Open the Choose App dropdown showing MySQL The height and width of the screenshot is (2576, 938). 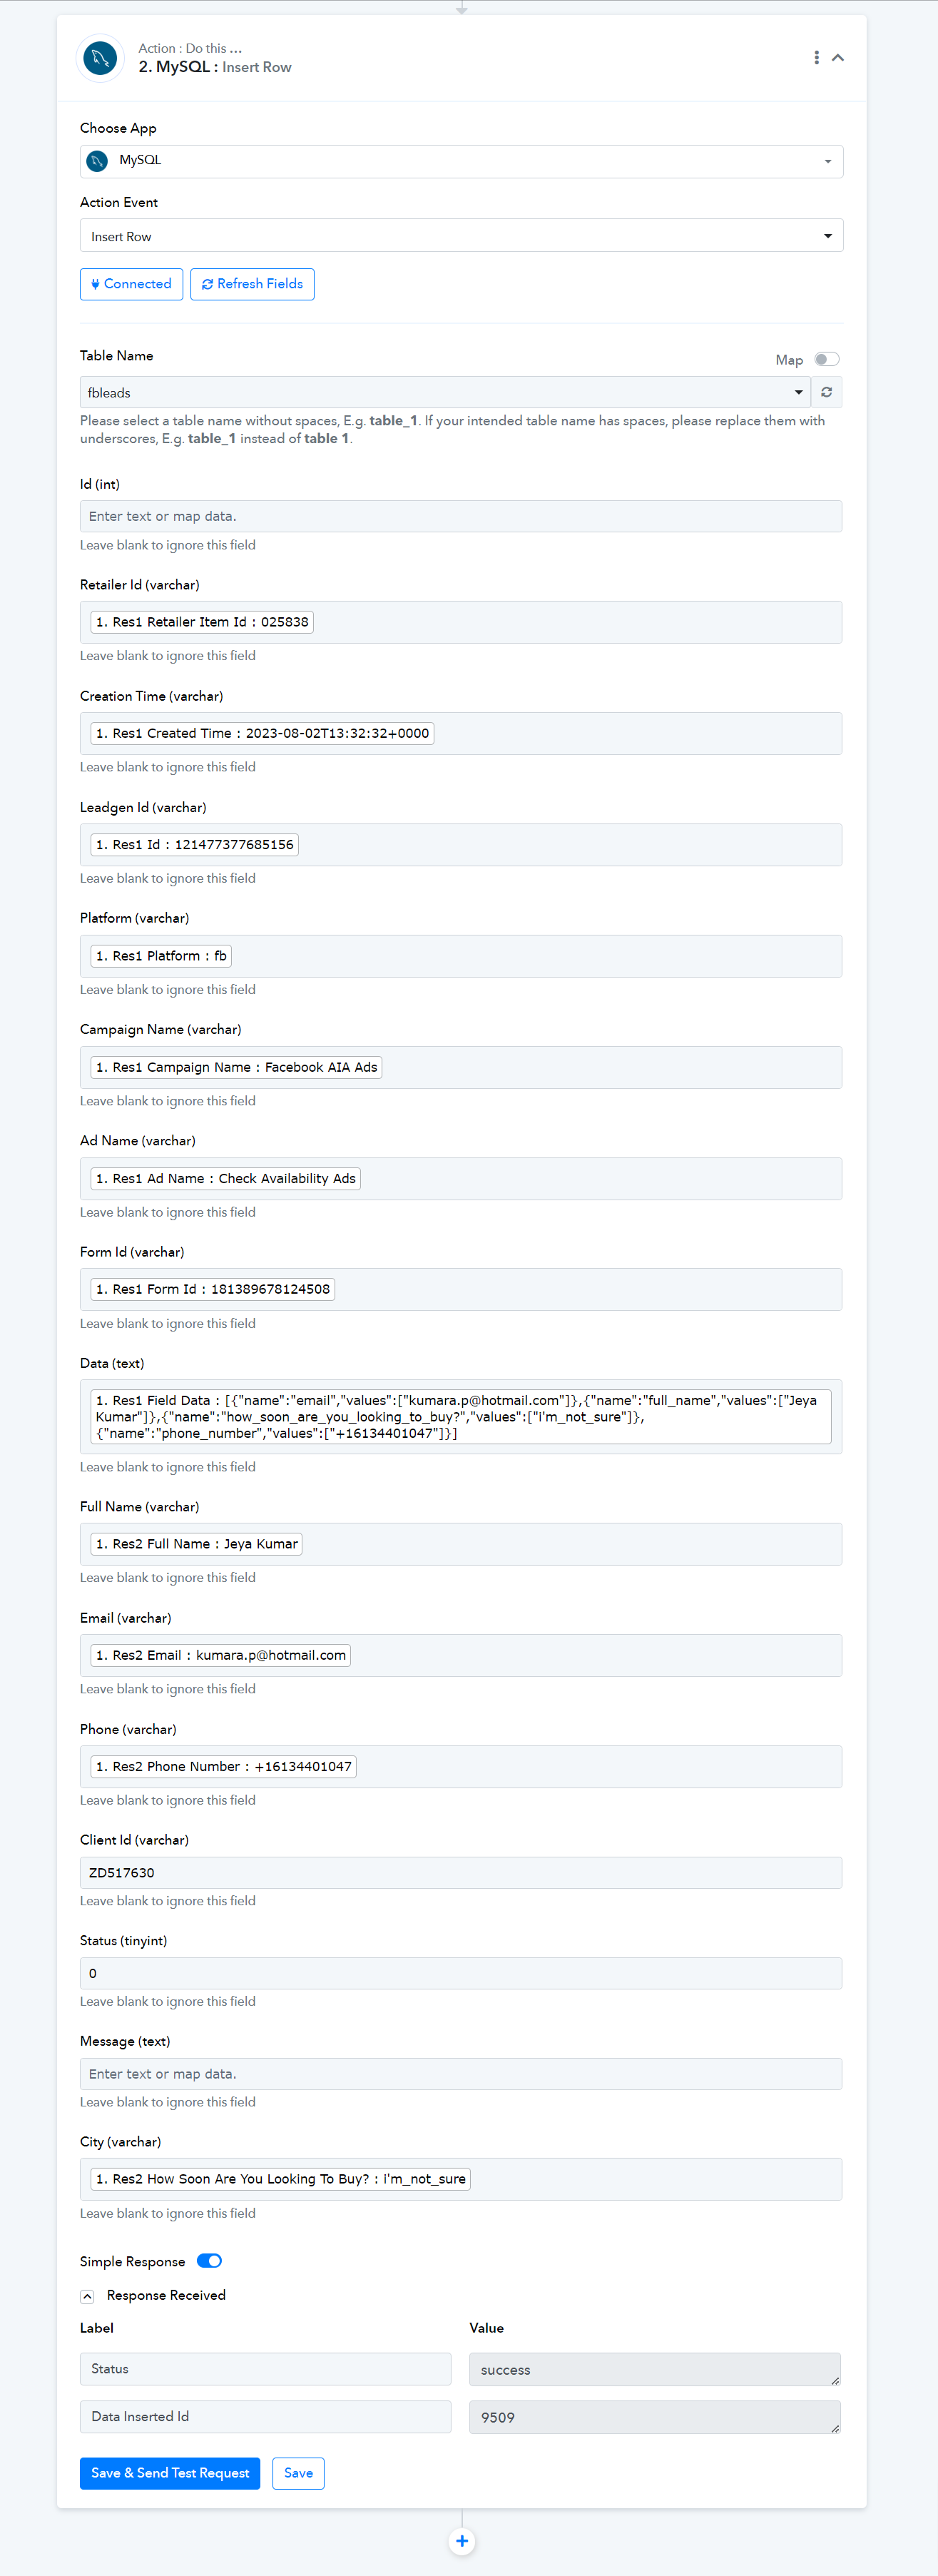pos(462,161)
